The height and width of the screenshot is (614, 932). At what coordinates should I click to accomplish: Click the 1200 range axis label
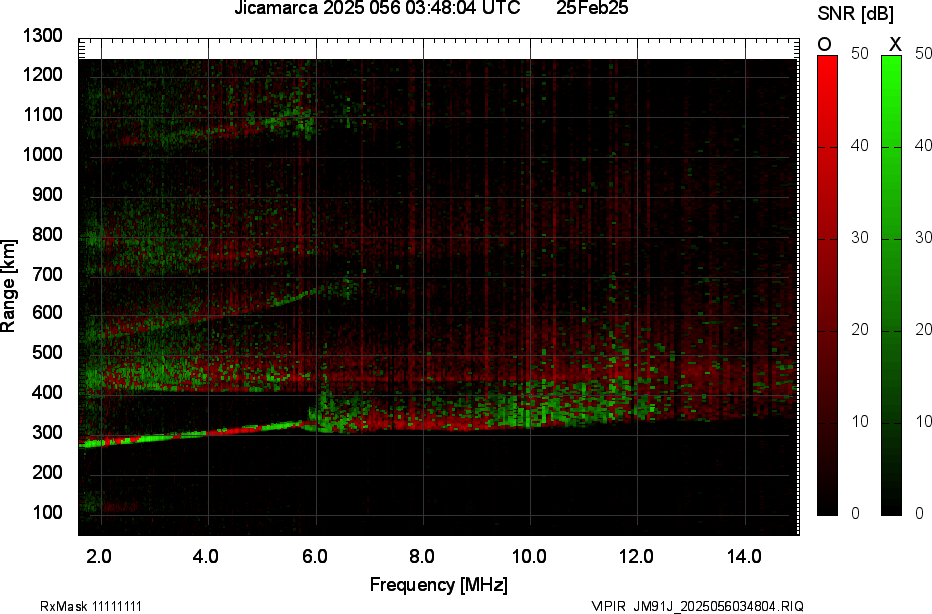point(43,75)
